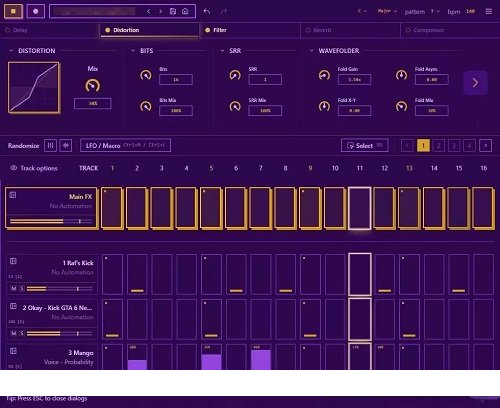Collapse the WAVEFOLDER section

pos(311,51)
